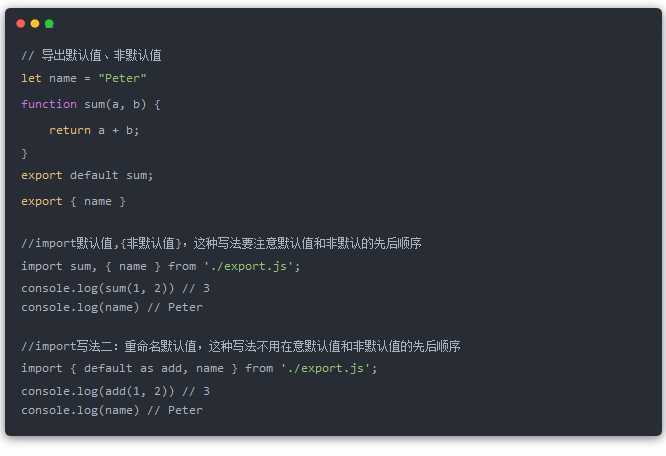This screenshot has width=666, height=456.
Task: Click the 'return' keyword
Action: point(69,130)
